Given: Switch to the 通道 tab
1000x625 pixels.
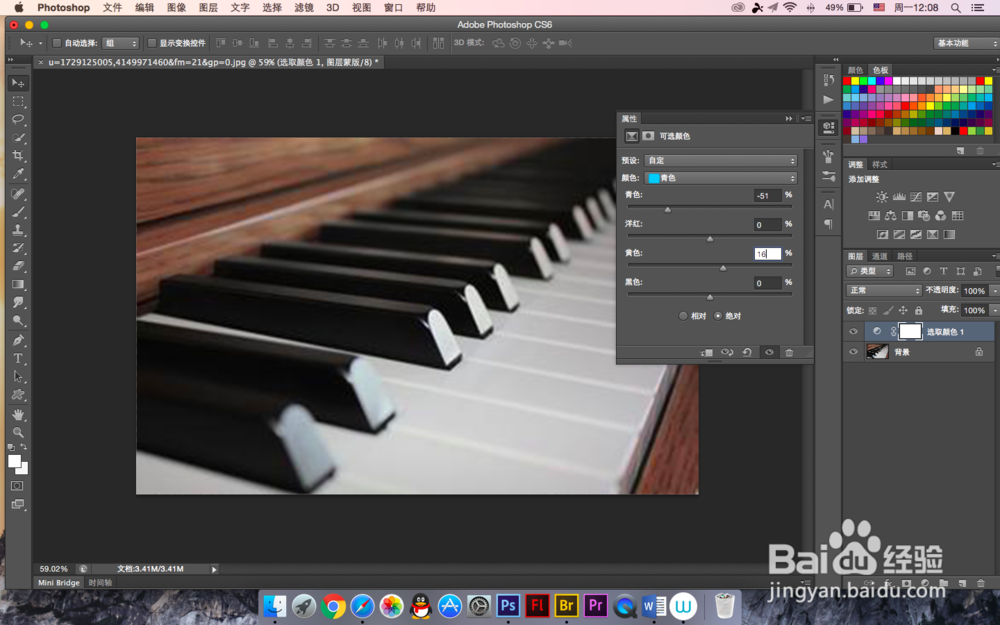Looking at the screenshot, I should [x=879, y=256].
